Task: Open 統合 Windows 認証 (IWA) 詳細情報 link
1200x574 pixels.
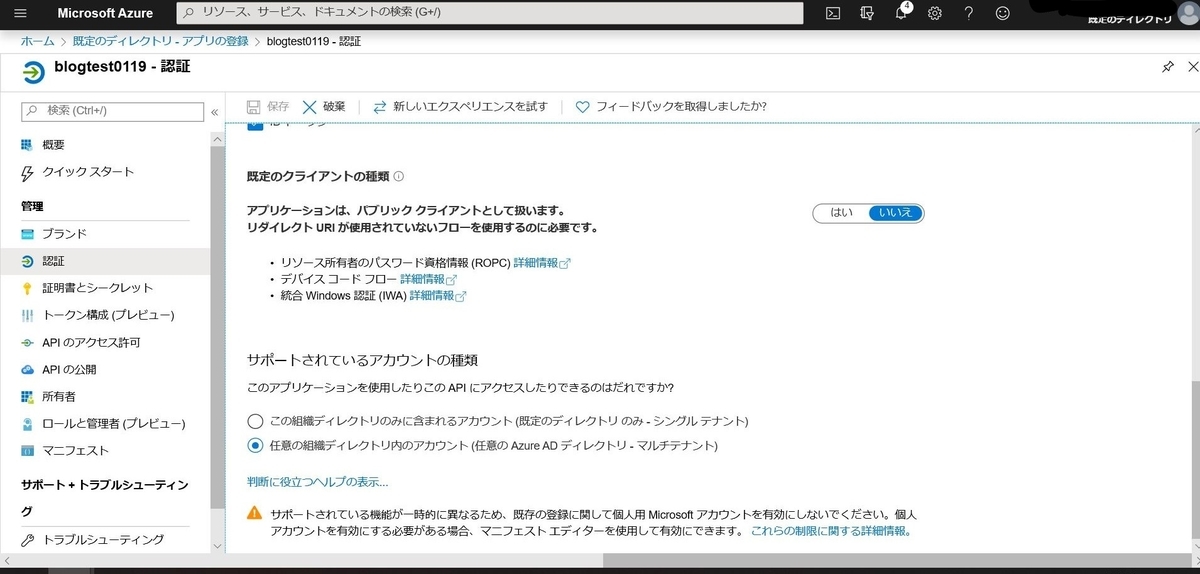Action: coord(438,296)
